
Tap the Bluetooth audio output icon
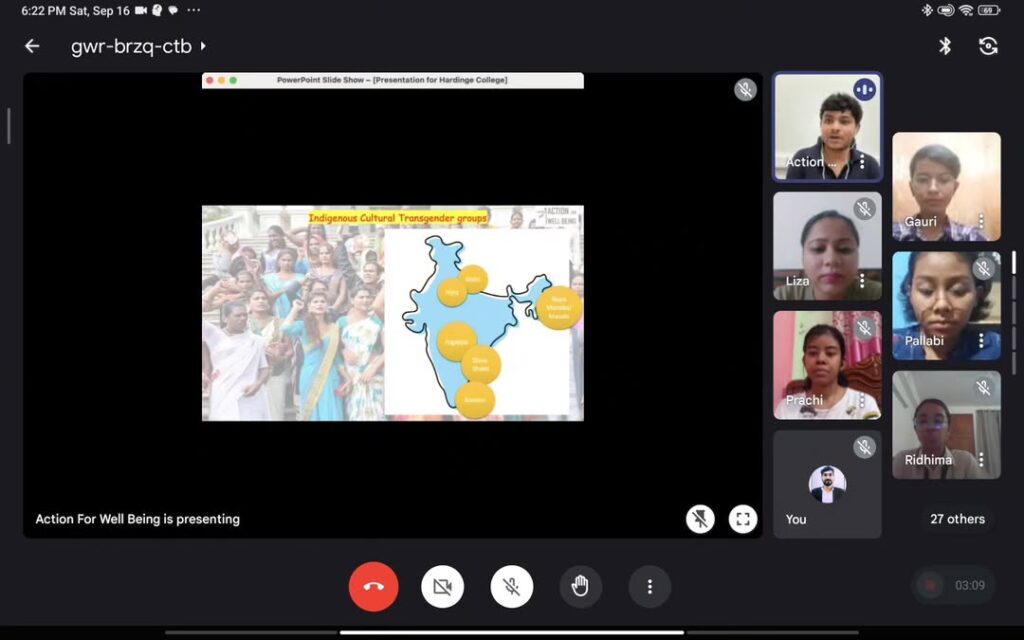pyautogui.click(x=944, y=46)
